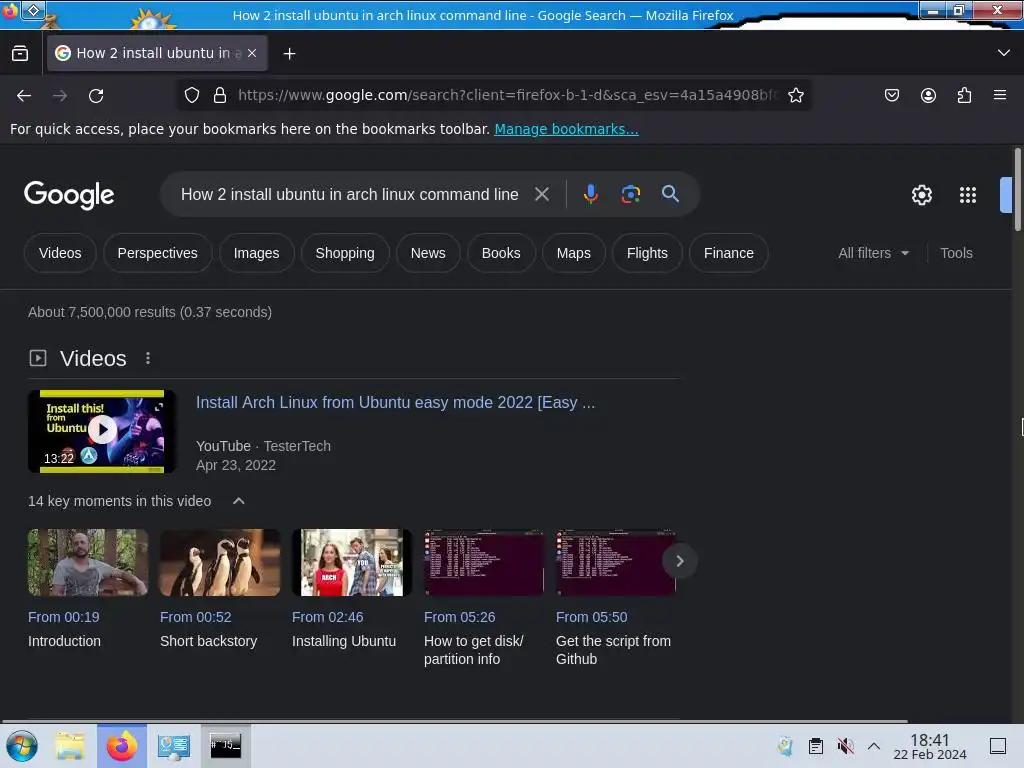
Task: Click the blue Sign in button
Action: 1006,195
